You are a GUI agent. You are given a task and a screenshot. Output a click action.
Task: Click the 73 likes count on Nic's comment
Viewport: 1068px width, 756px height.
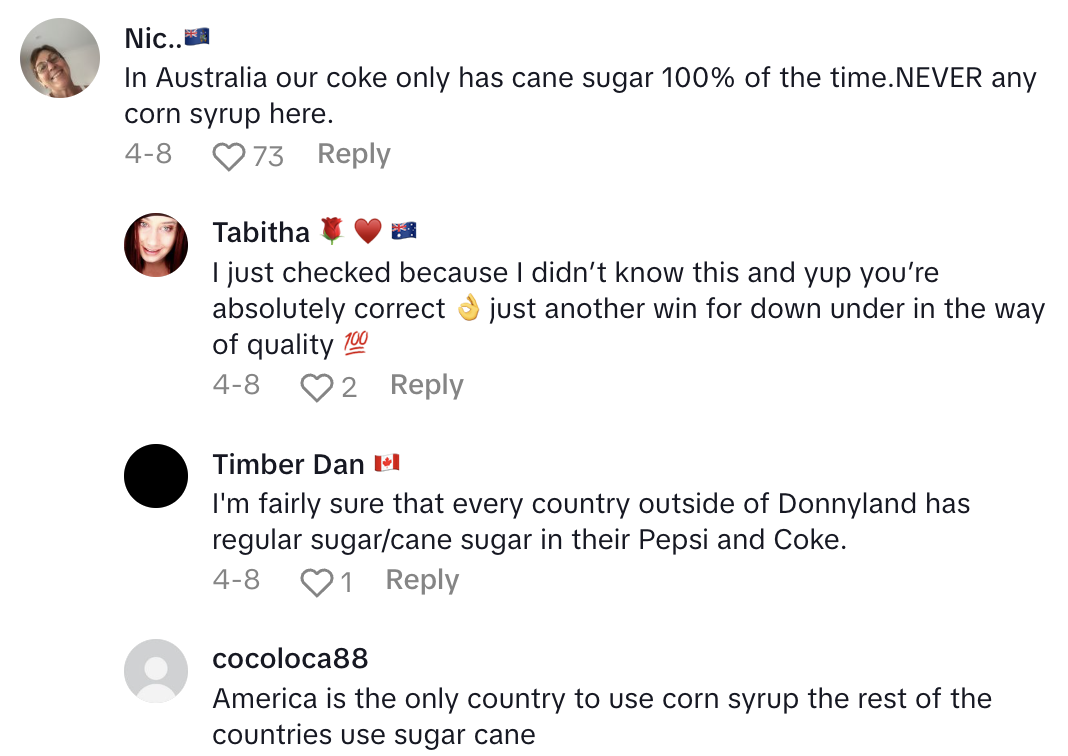coord(268,156)
